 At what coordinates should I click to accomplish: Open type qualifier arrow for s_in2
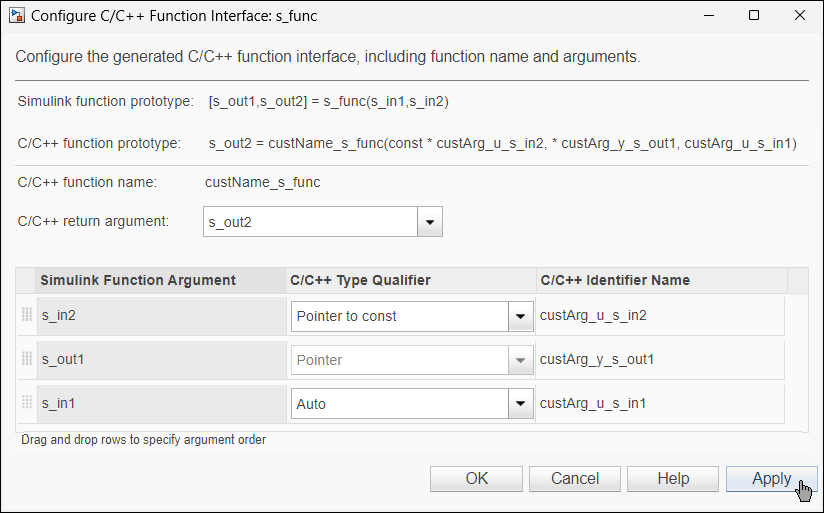tap(521, 316)
